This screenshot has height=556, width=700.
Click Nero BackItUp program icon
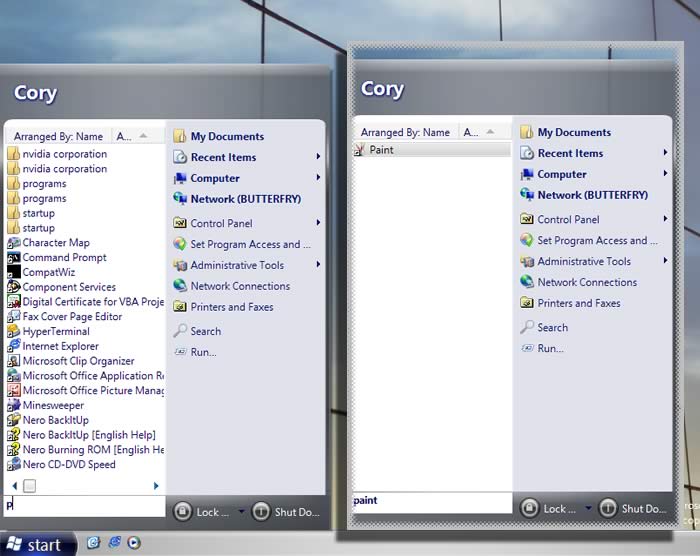pyautogui.click(x=14, y=420)
